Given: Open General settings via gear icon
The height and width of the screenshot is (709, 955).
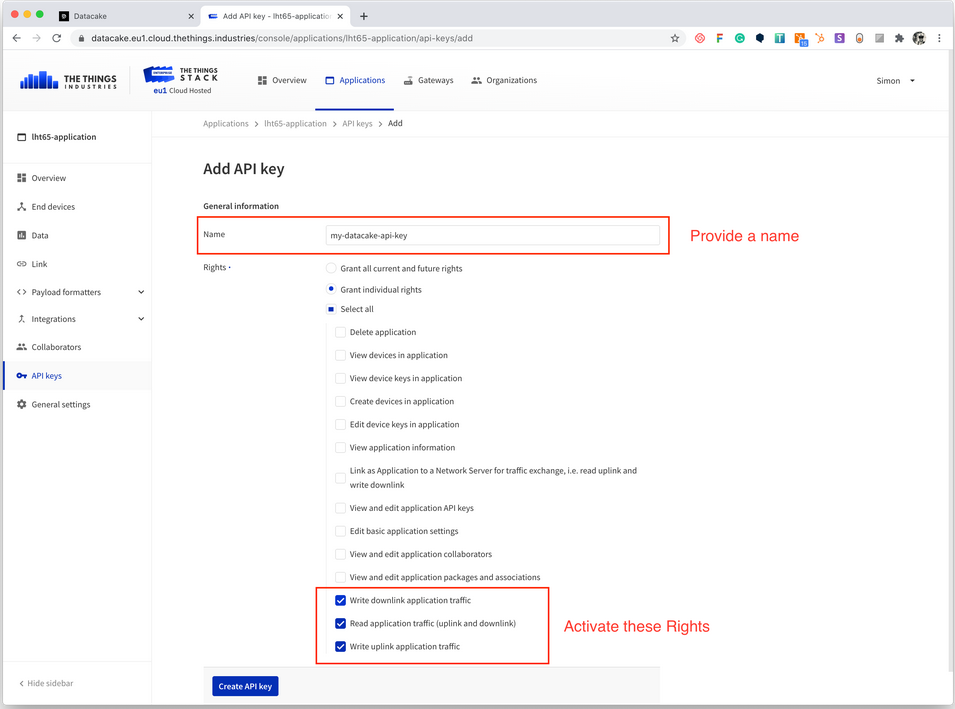Looking at the screenshot, I should click(x=21, y=404).
